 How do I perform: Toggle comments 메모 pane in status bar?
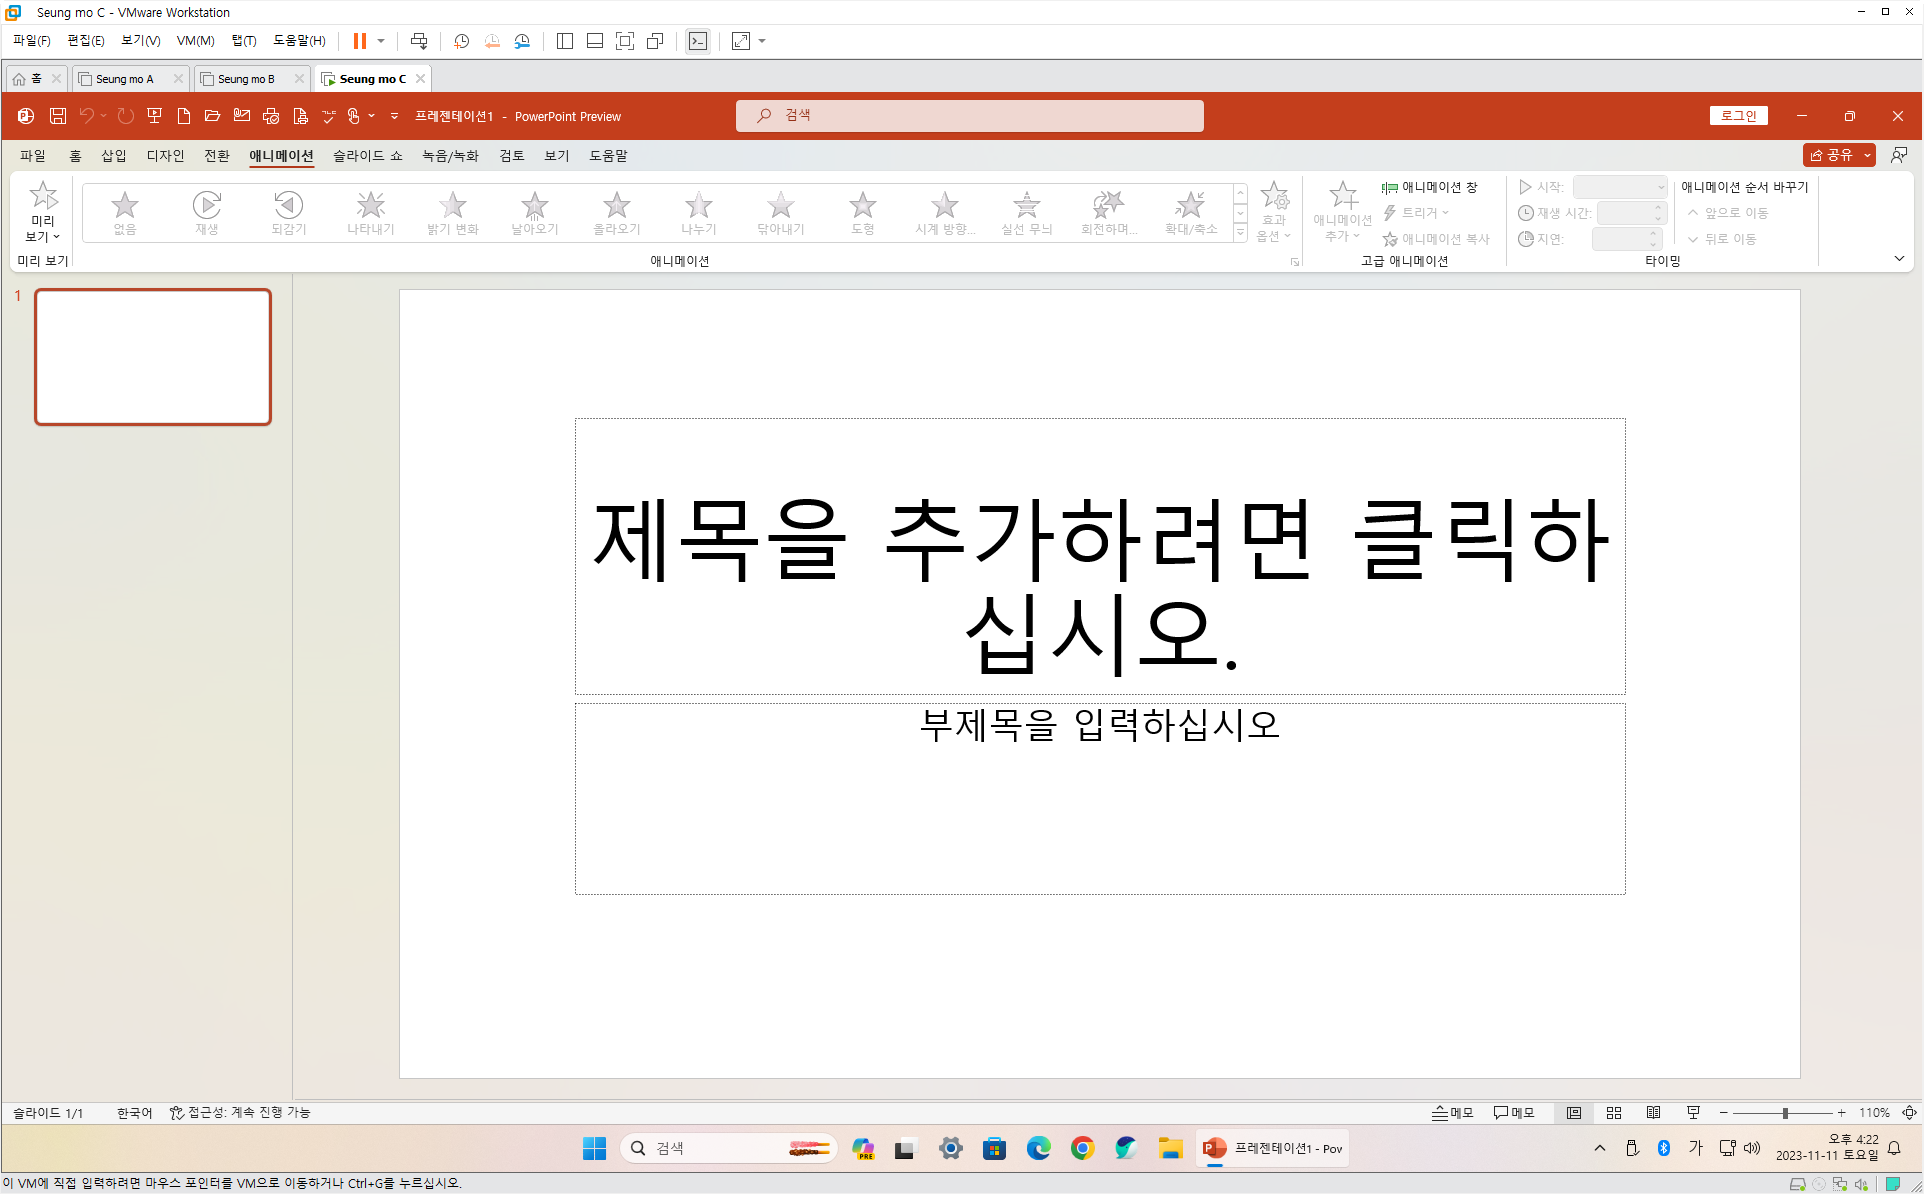[1513, 1113]
